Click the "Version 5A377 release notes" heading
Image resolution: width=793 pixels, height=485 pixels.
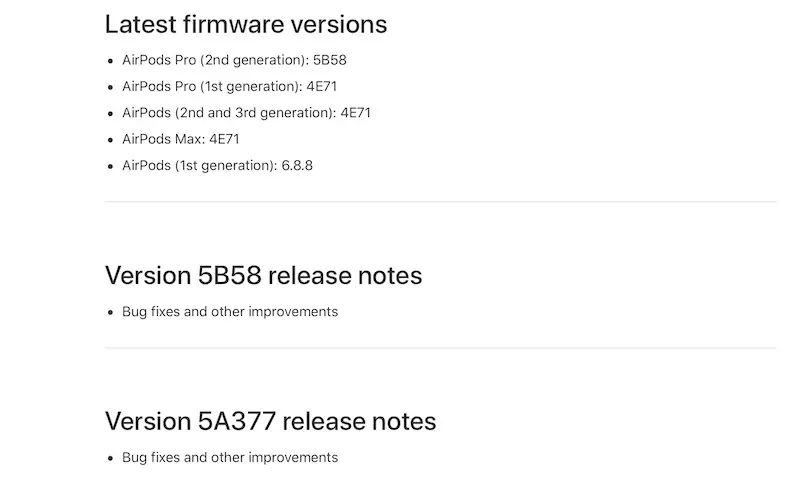pos(270,421)
